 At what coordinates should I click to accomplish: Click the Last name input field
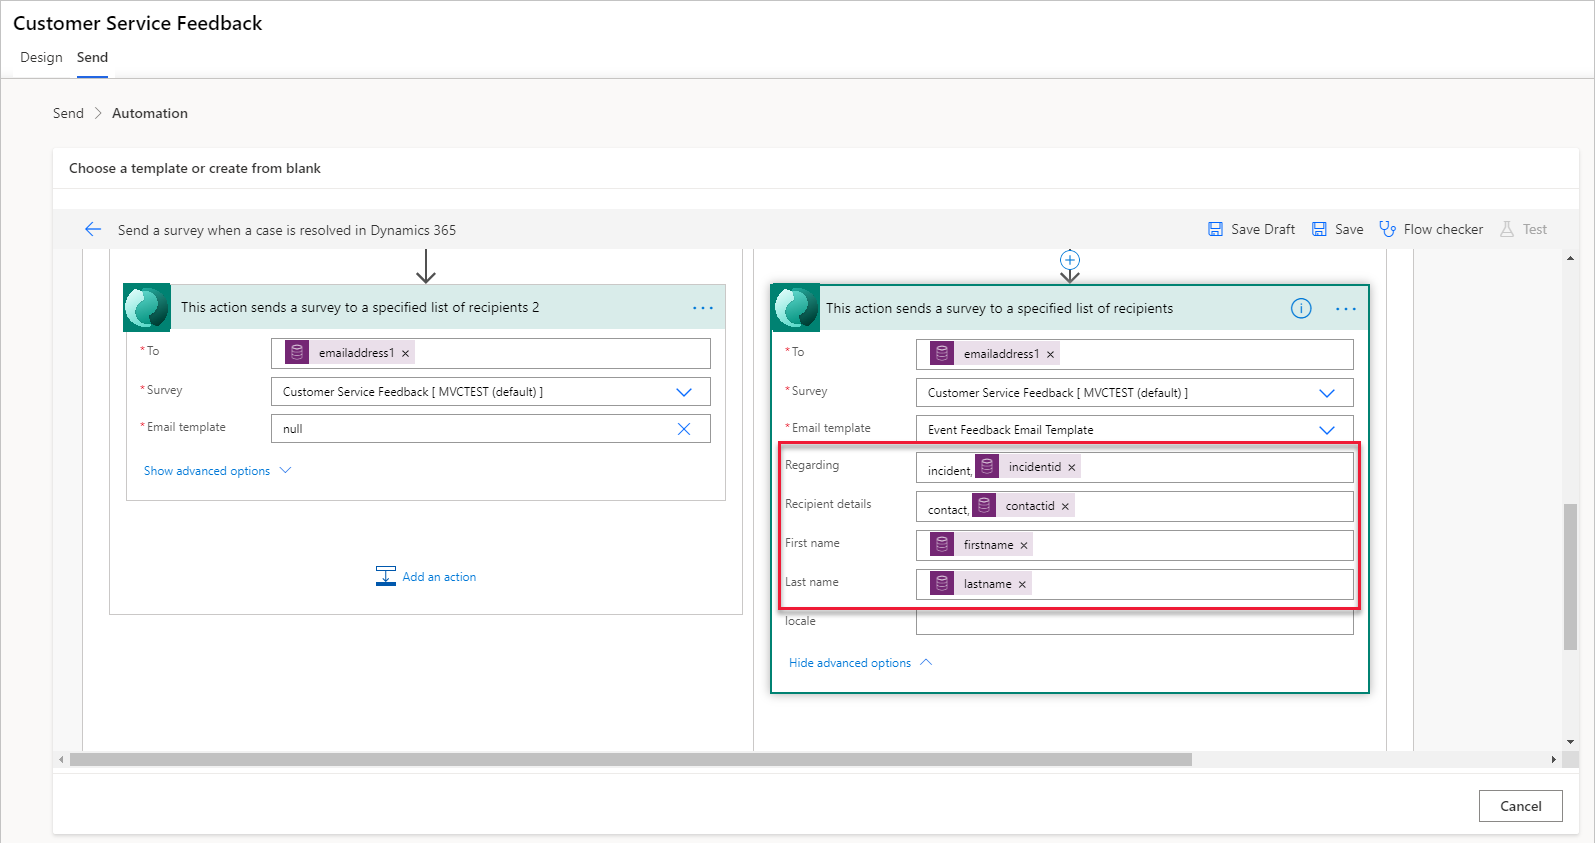[1134, 584]
